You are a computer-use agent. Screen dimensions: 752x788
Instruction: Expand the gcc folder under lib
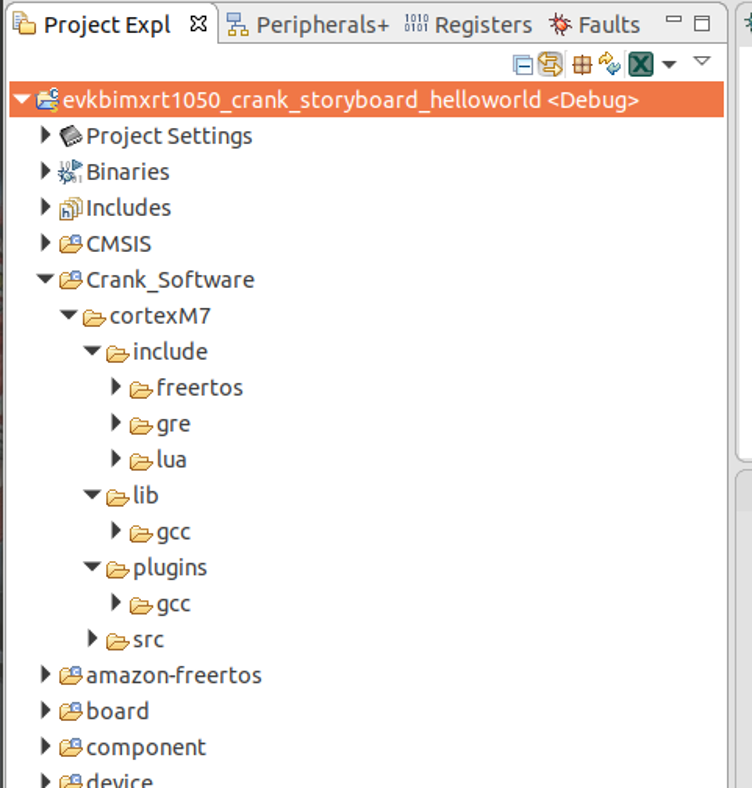click(116, 531)
